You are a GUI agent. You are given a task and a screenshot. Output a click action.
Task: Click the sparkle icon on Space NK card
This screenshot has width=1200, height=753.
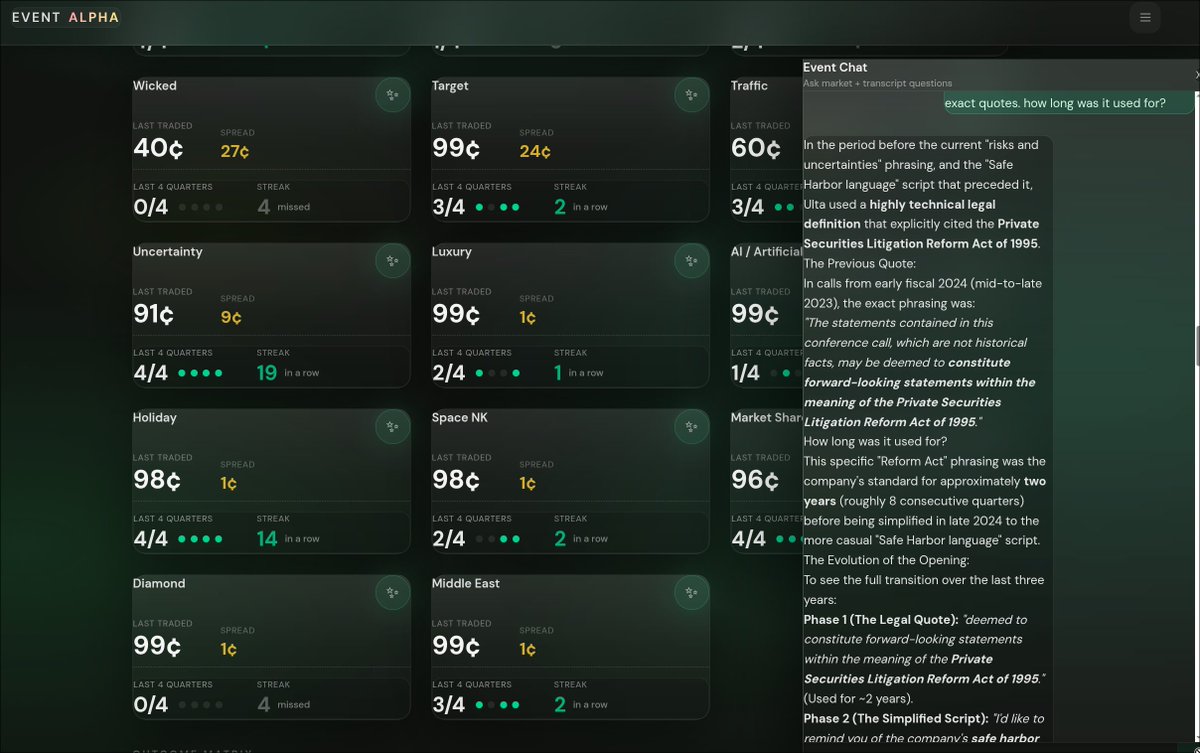[x=691, y=427]
